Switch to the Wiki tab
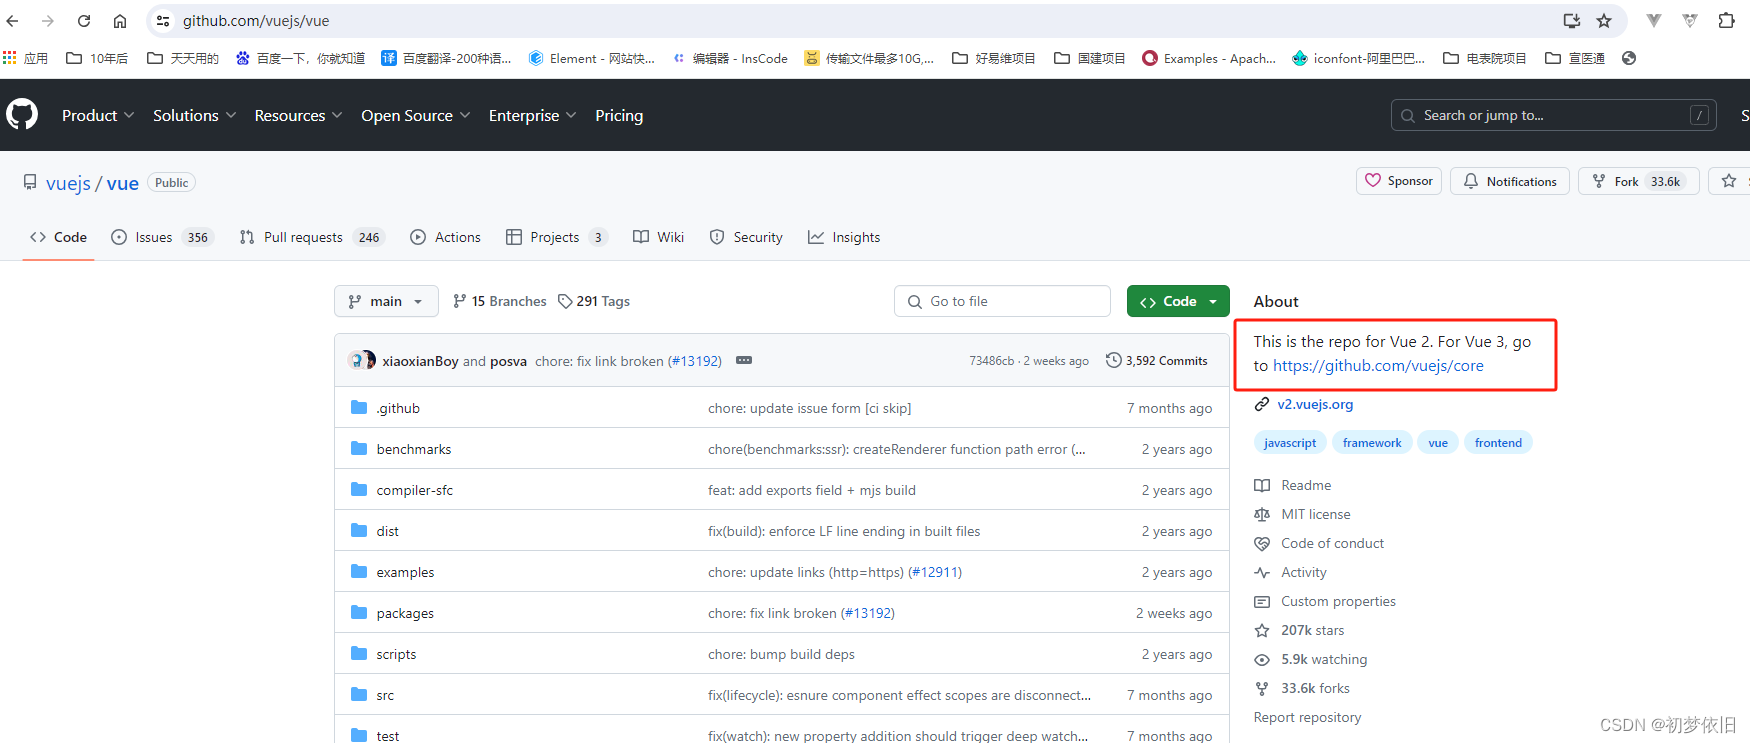 point(658,237)
